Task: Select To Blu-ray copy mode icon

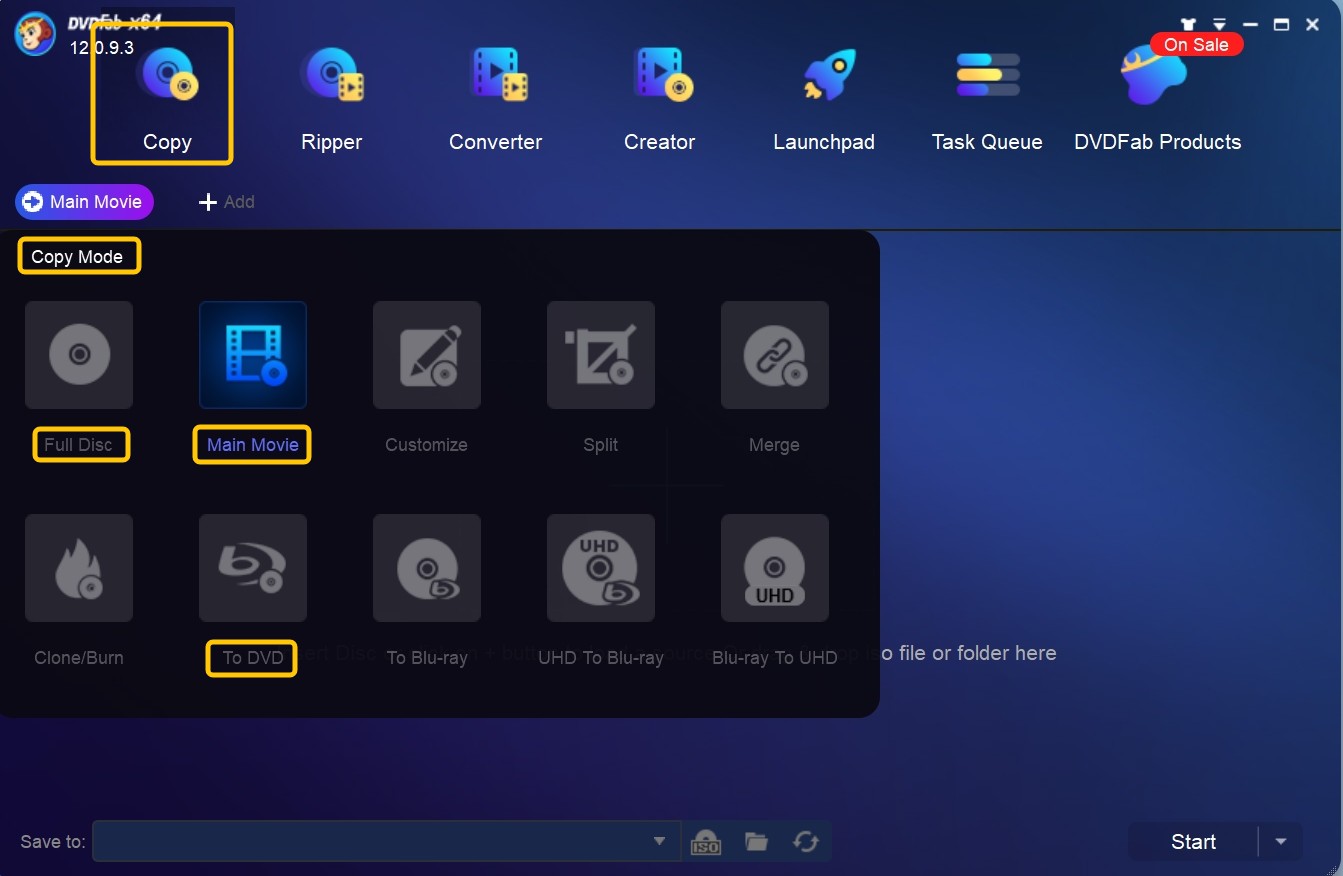Action: 427,568
